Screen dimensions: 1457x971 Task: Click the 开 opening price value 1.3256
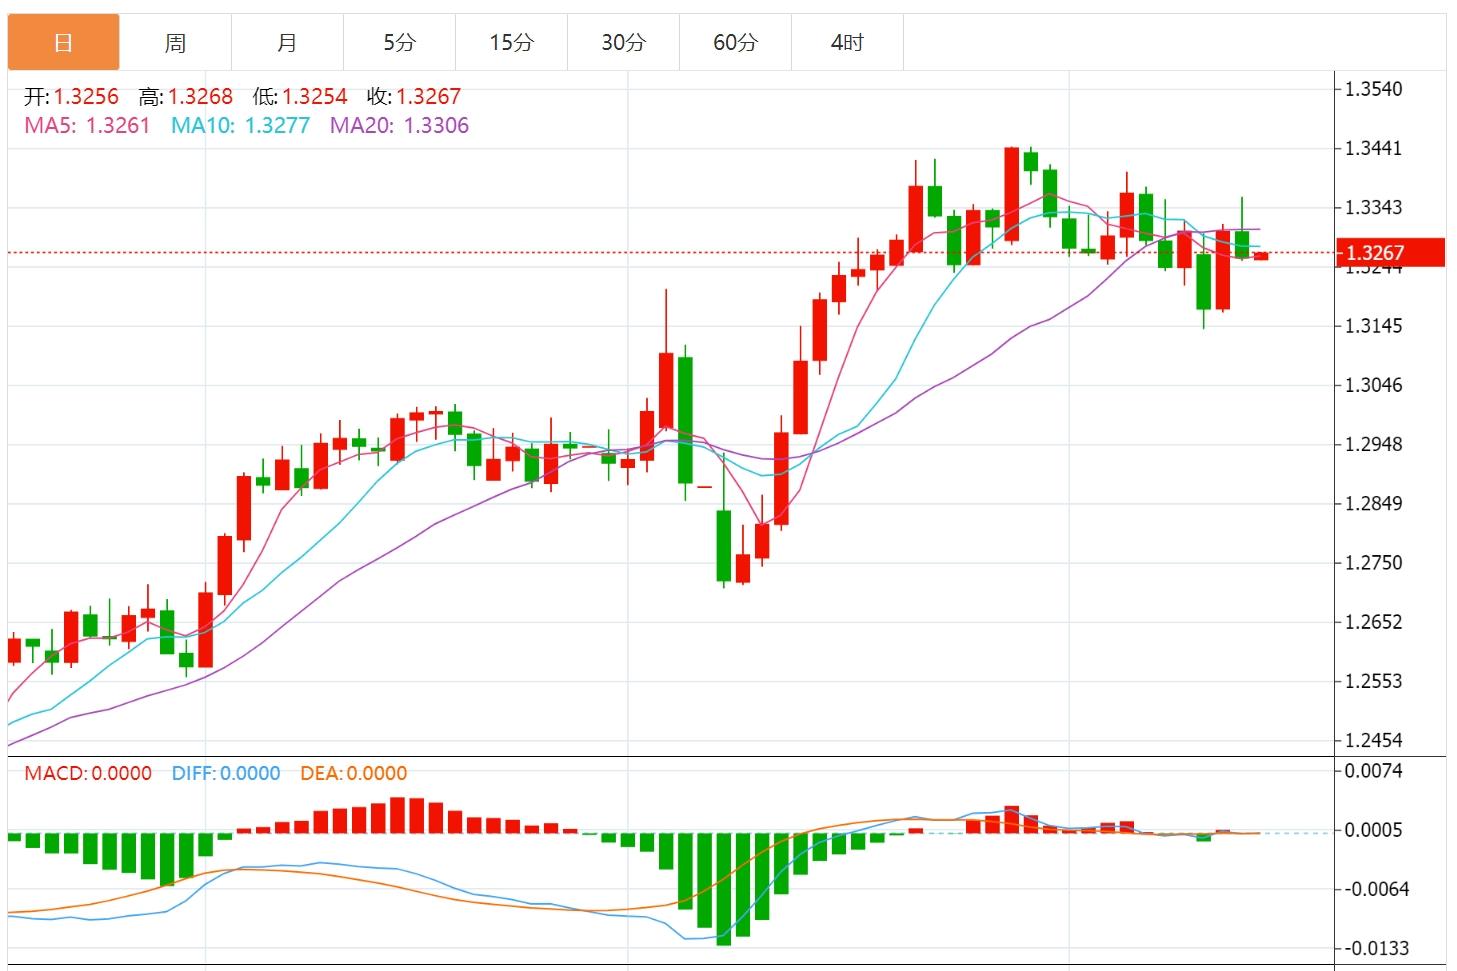86,97
